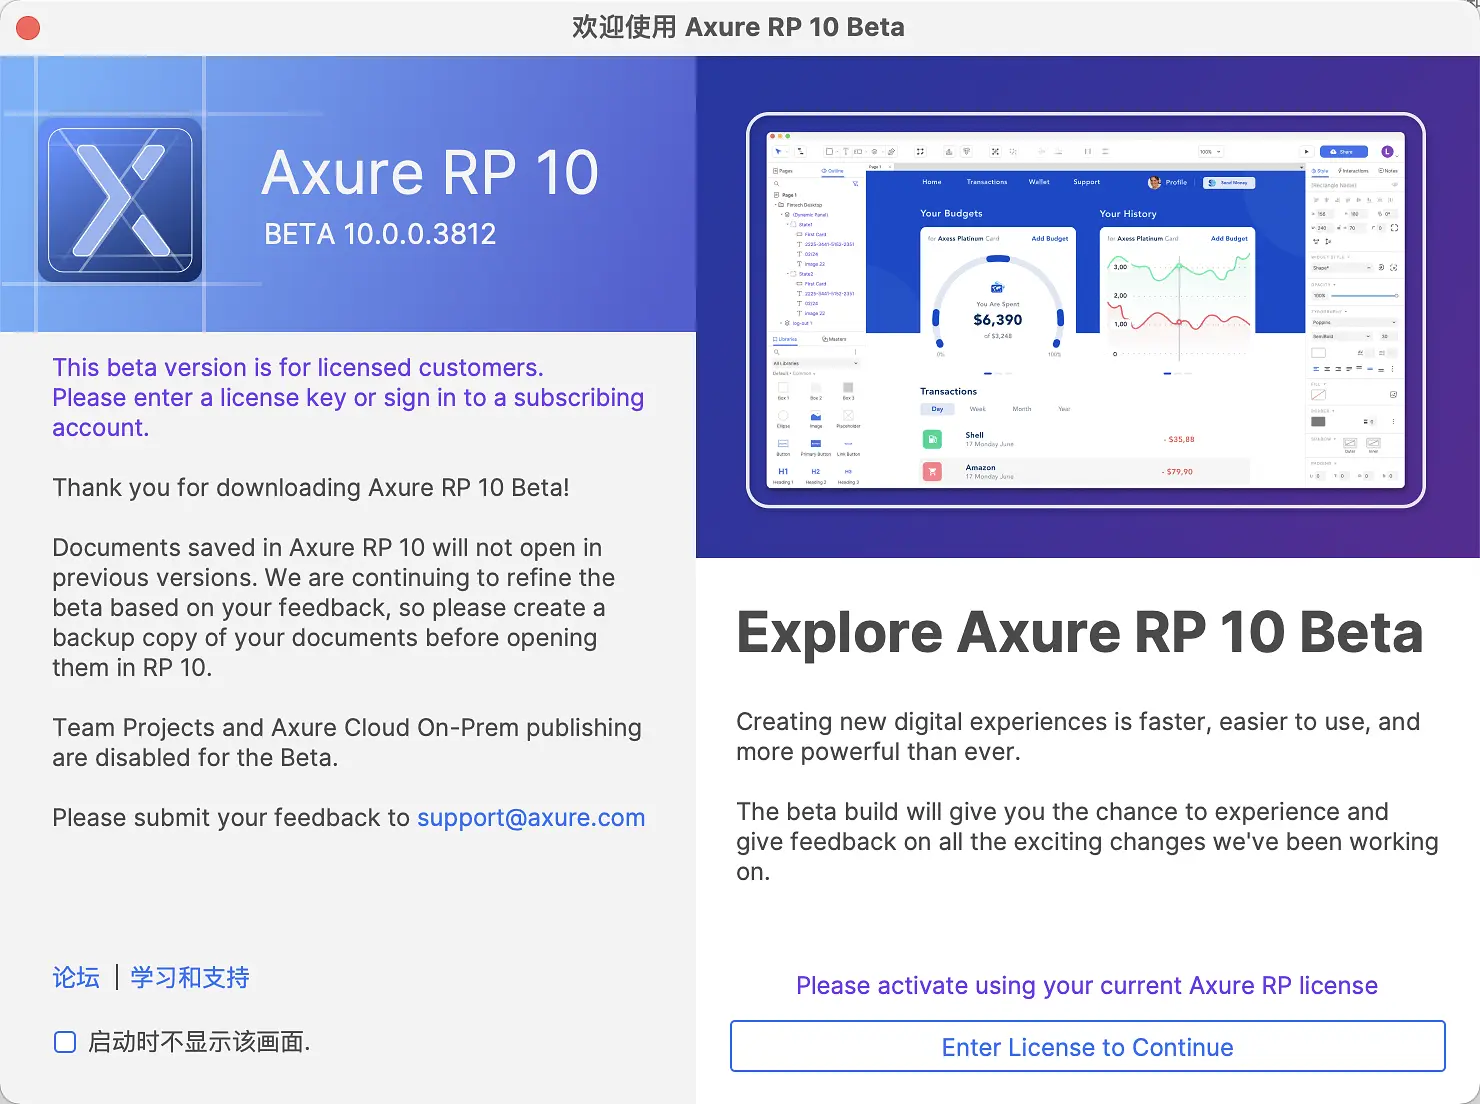1480x1104 pixels.
Task: Select the Ellipse widget in the Libraries panel
Action: (783, 415)
